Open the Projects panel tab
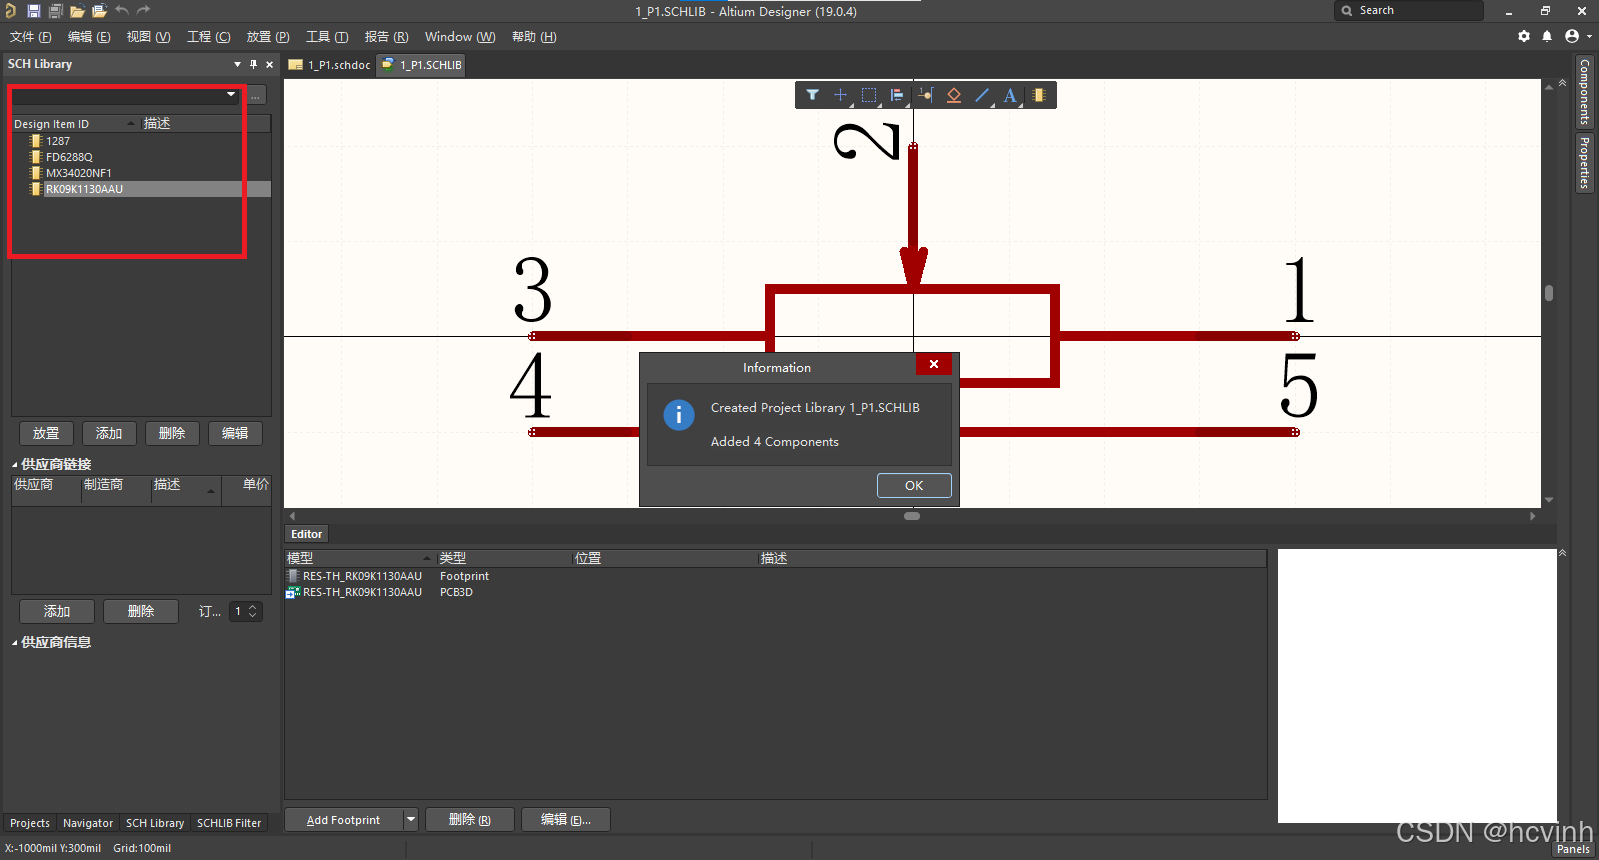The height and width of the screenshot is (860, 1599). (x=30, y=823)
